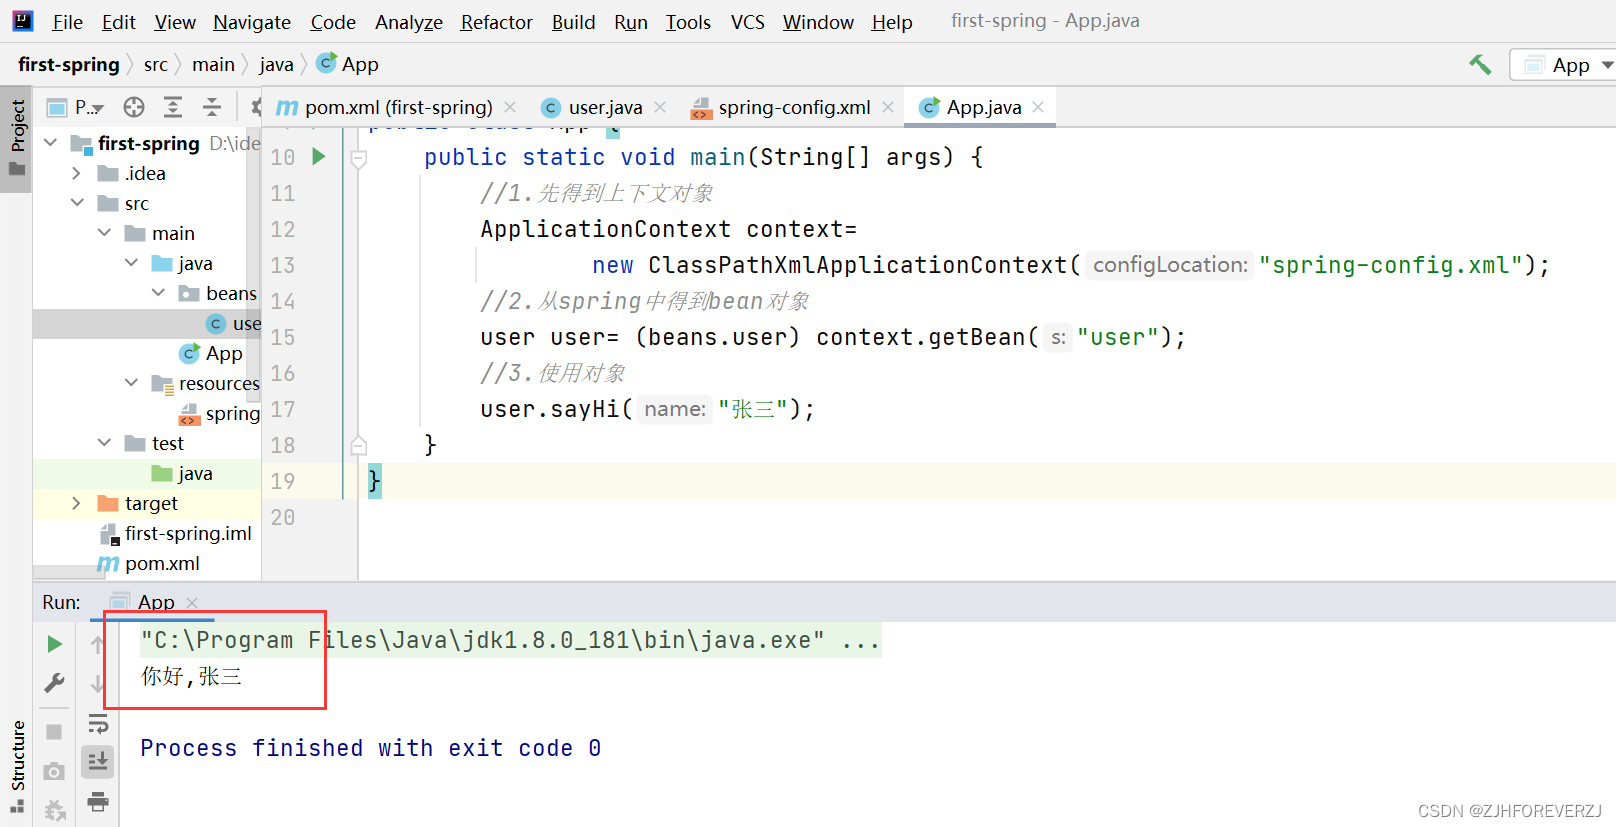The image size is (1616, 827).
Task: Click the "spring-config.xml" string in code
Action: pos(1390,265)
